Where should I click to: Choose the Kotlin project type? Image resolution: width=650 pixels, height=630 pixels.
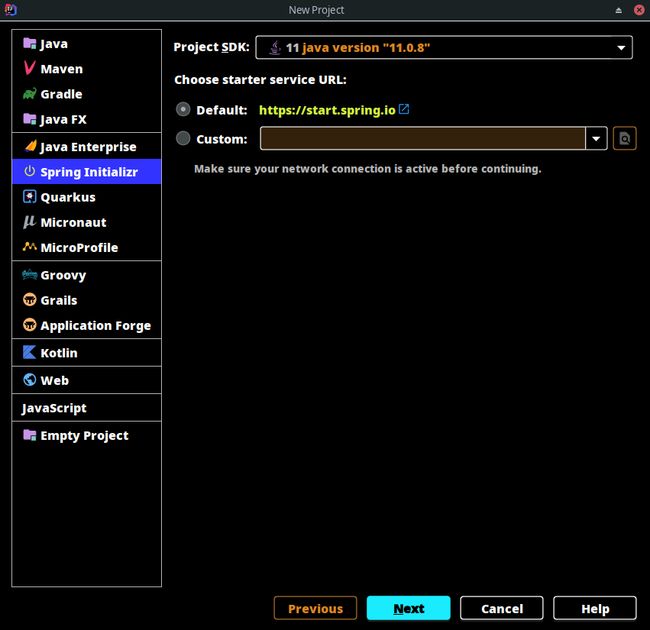coord(87,353)
